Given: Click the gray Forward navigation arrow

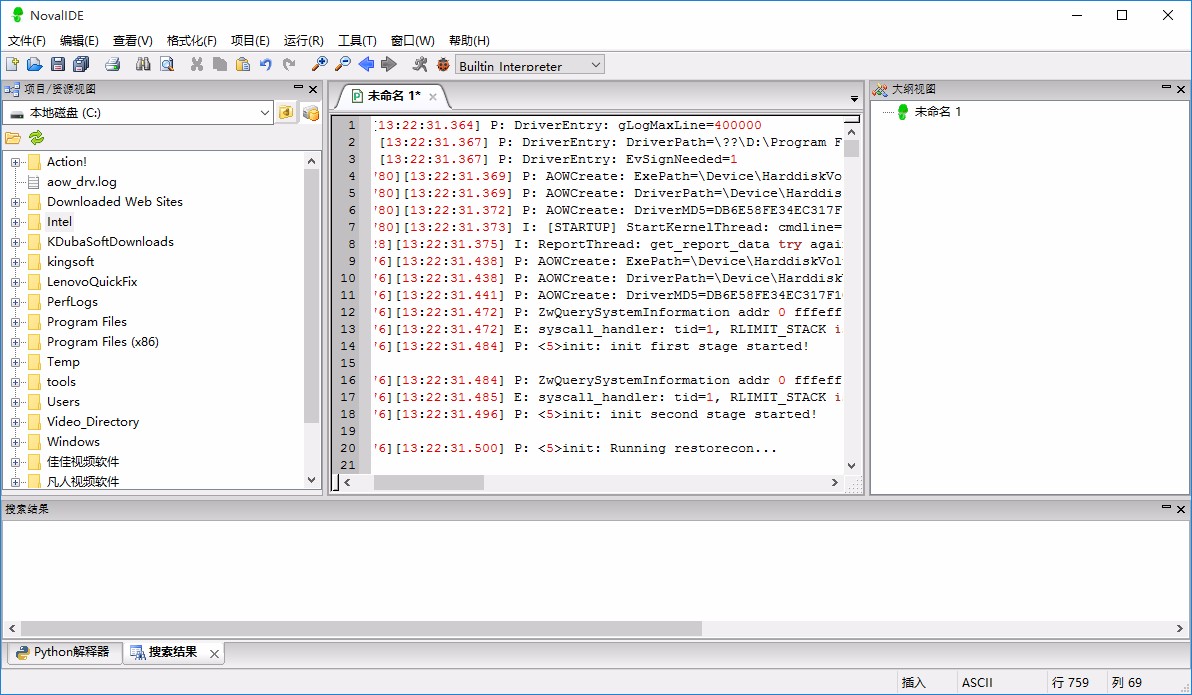Looking at the screenshot, I should tap(389, 65).
